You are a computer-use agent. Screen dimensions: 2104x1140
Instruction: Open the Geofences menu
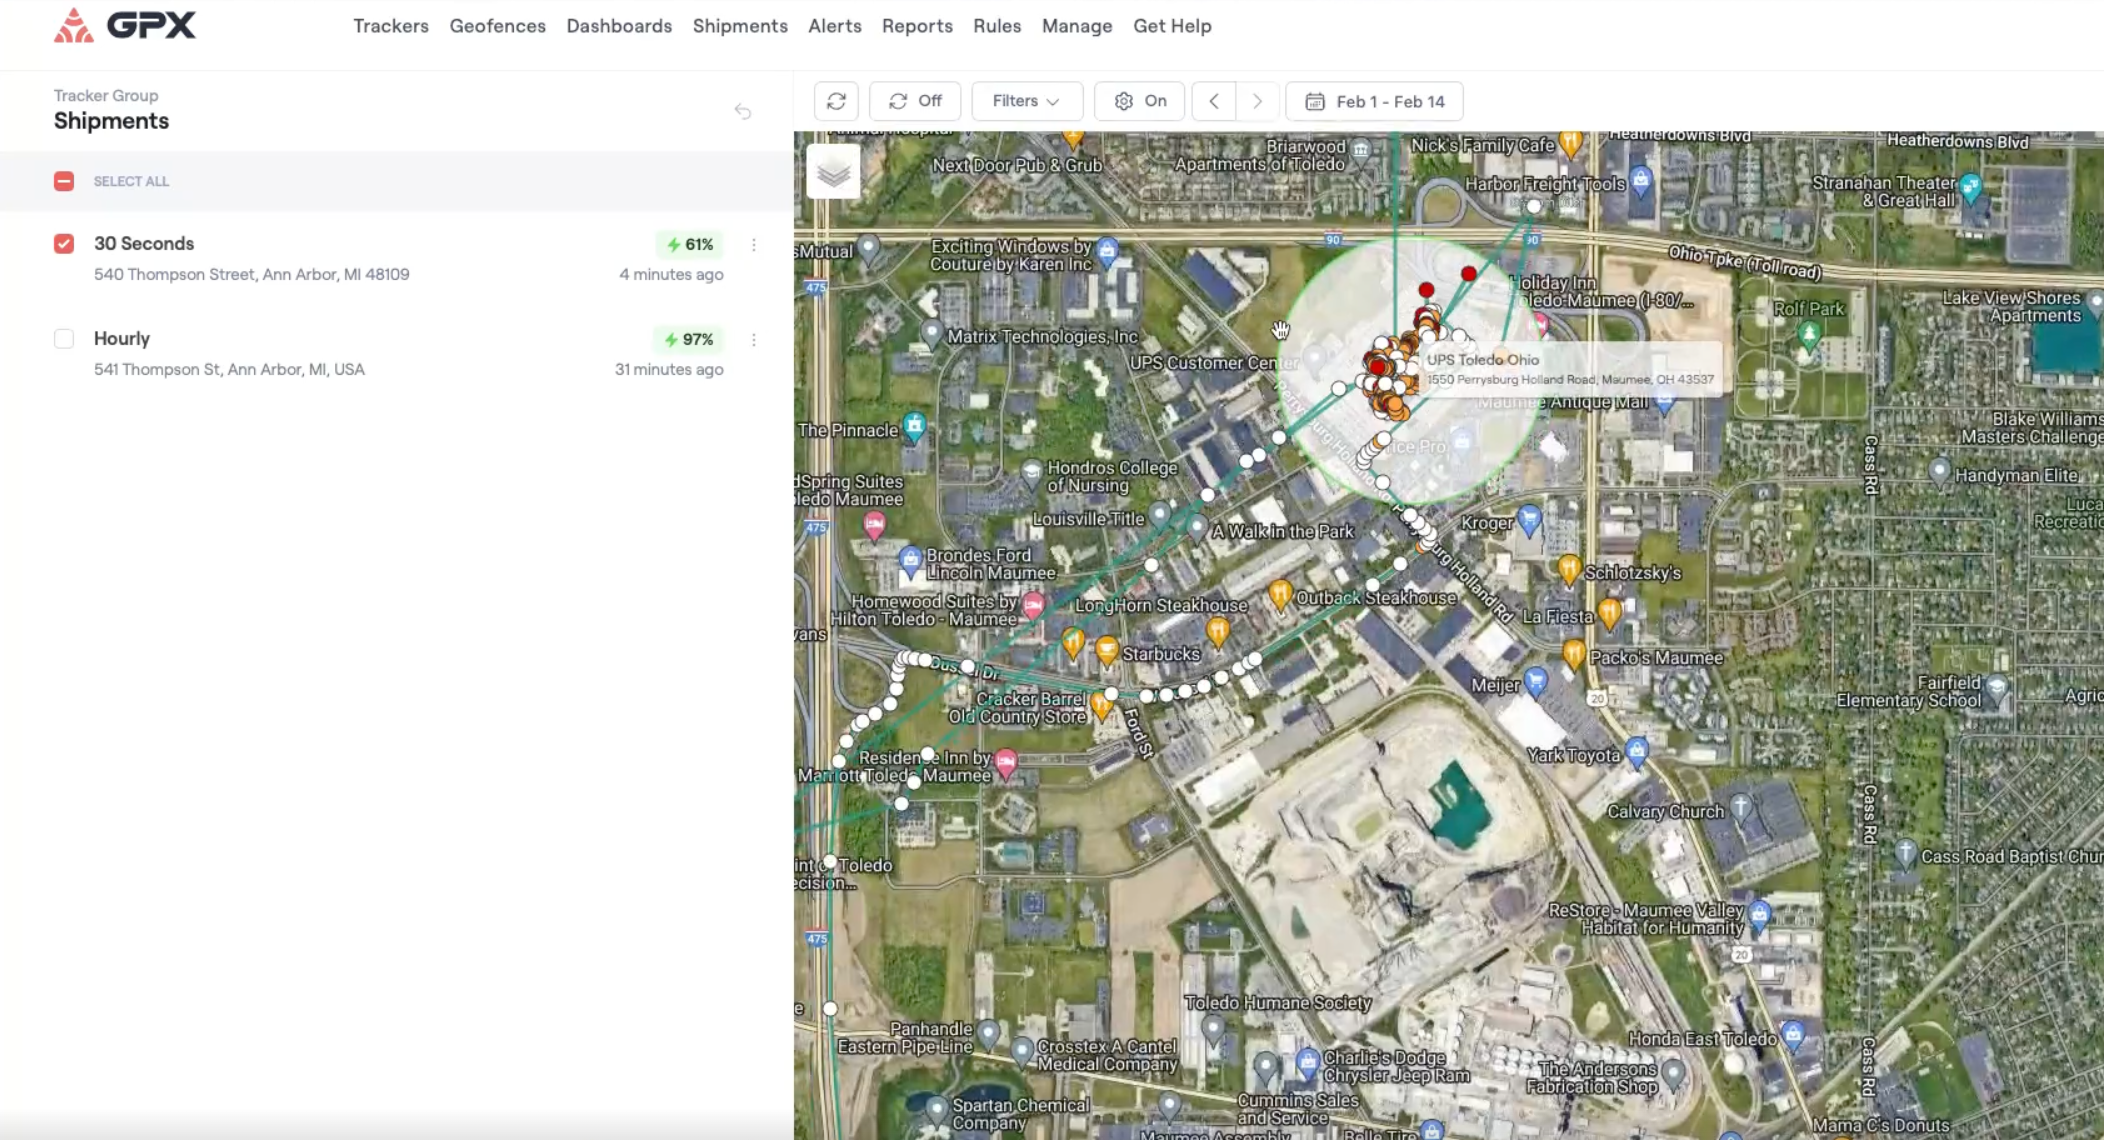[498, 26]
